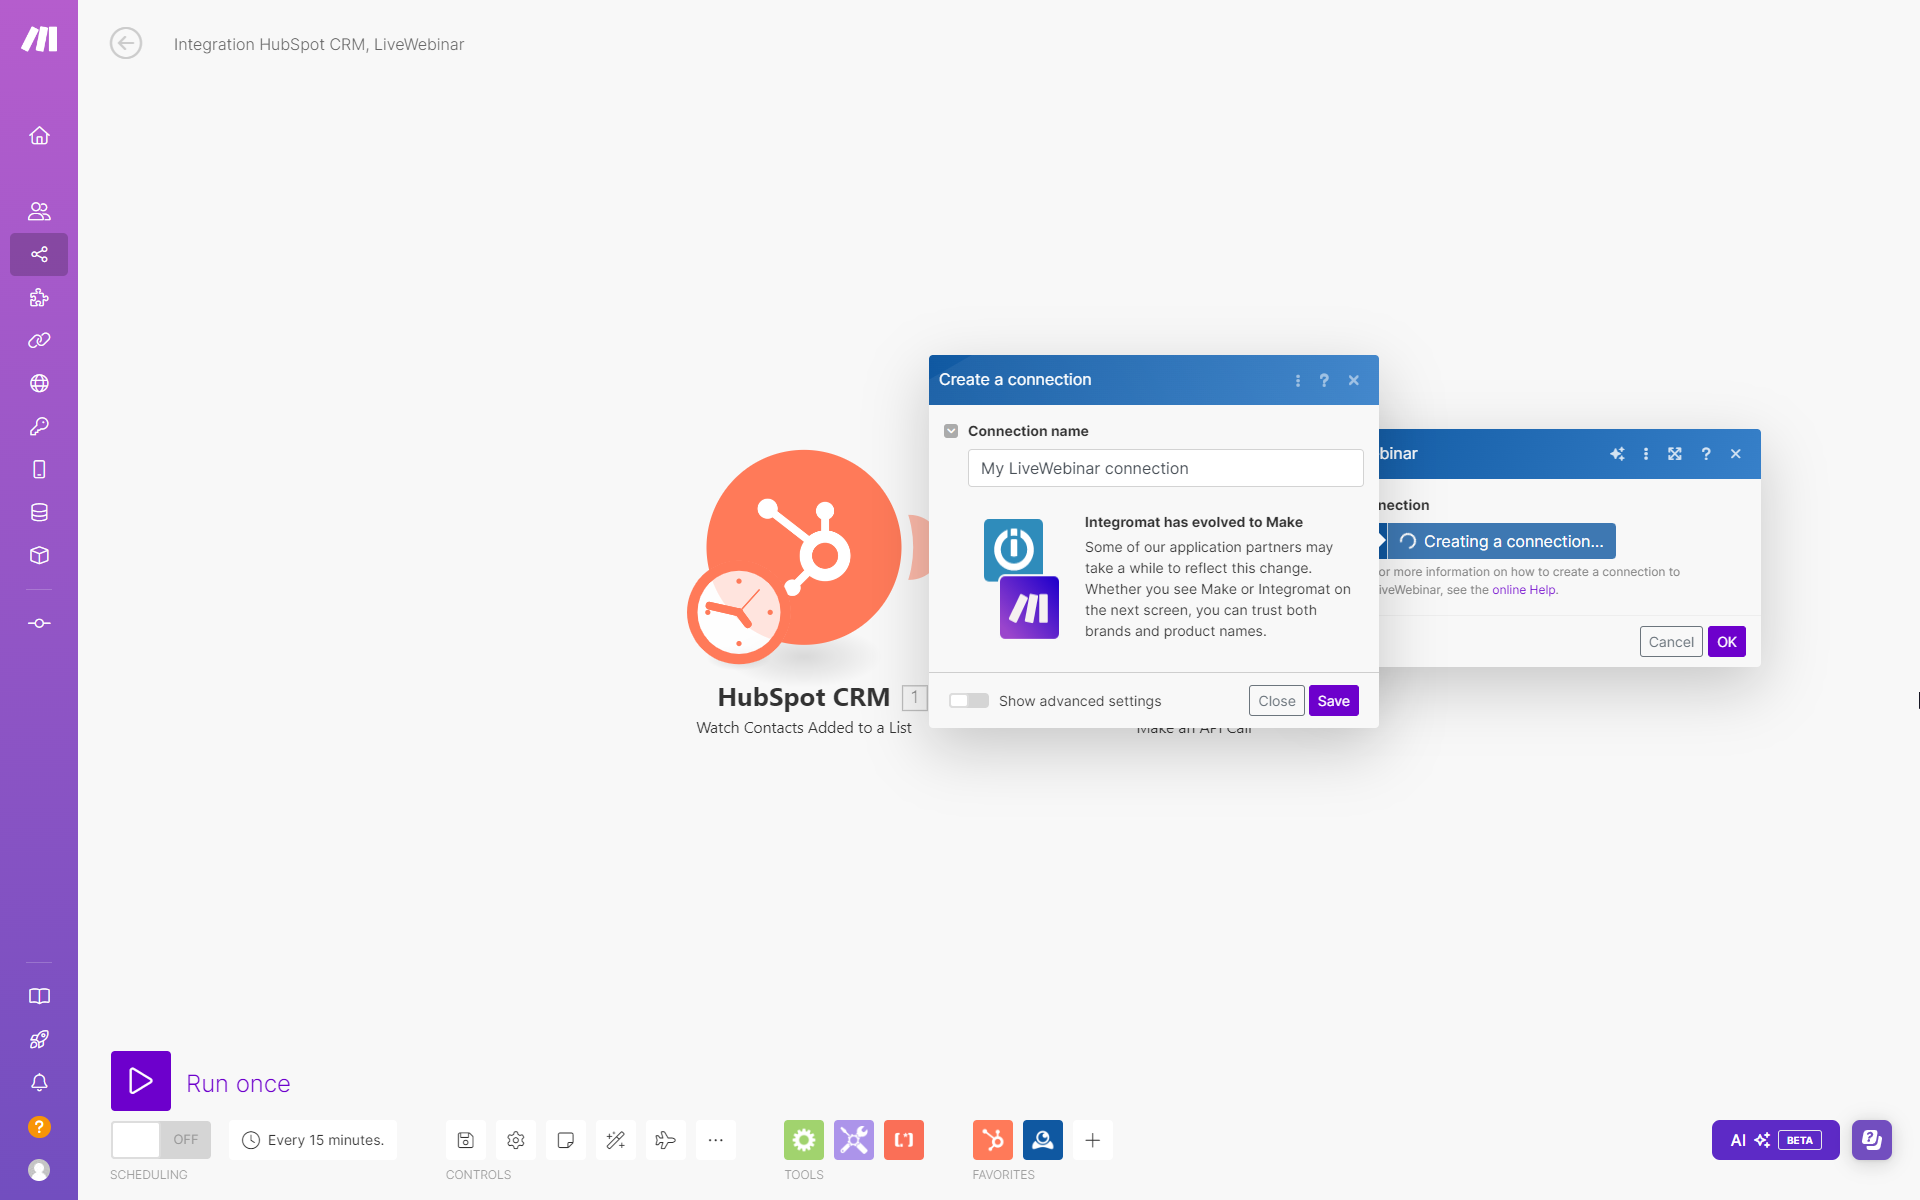Click the Connection name input field
This screenshot has width=1920, height=1200.
pos(1165,468)
